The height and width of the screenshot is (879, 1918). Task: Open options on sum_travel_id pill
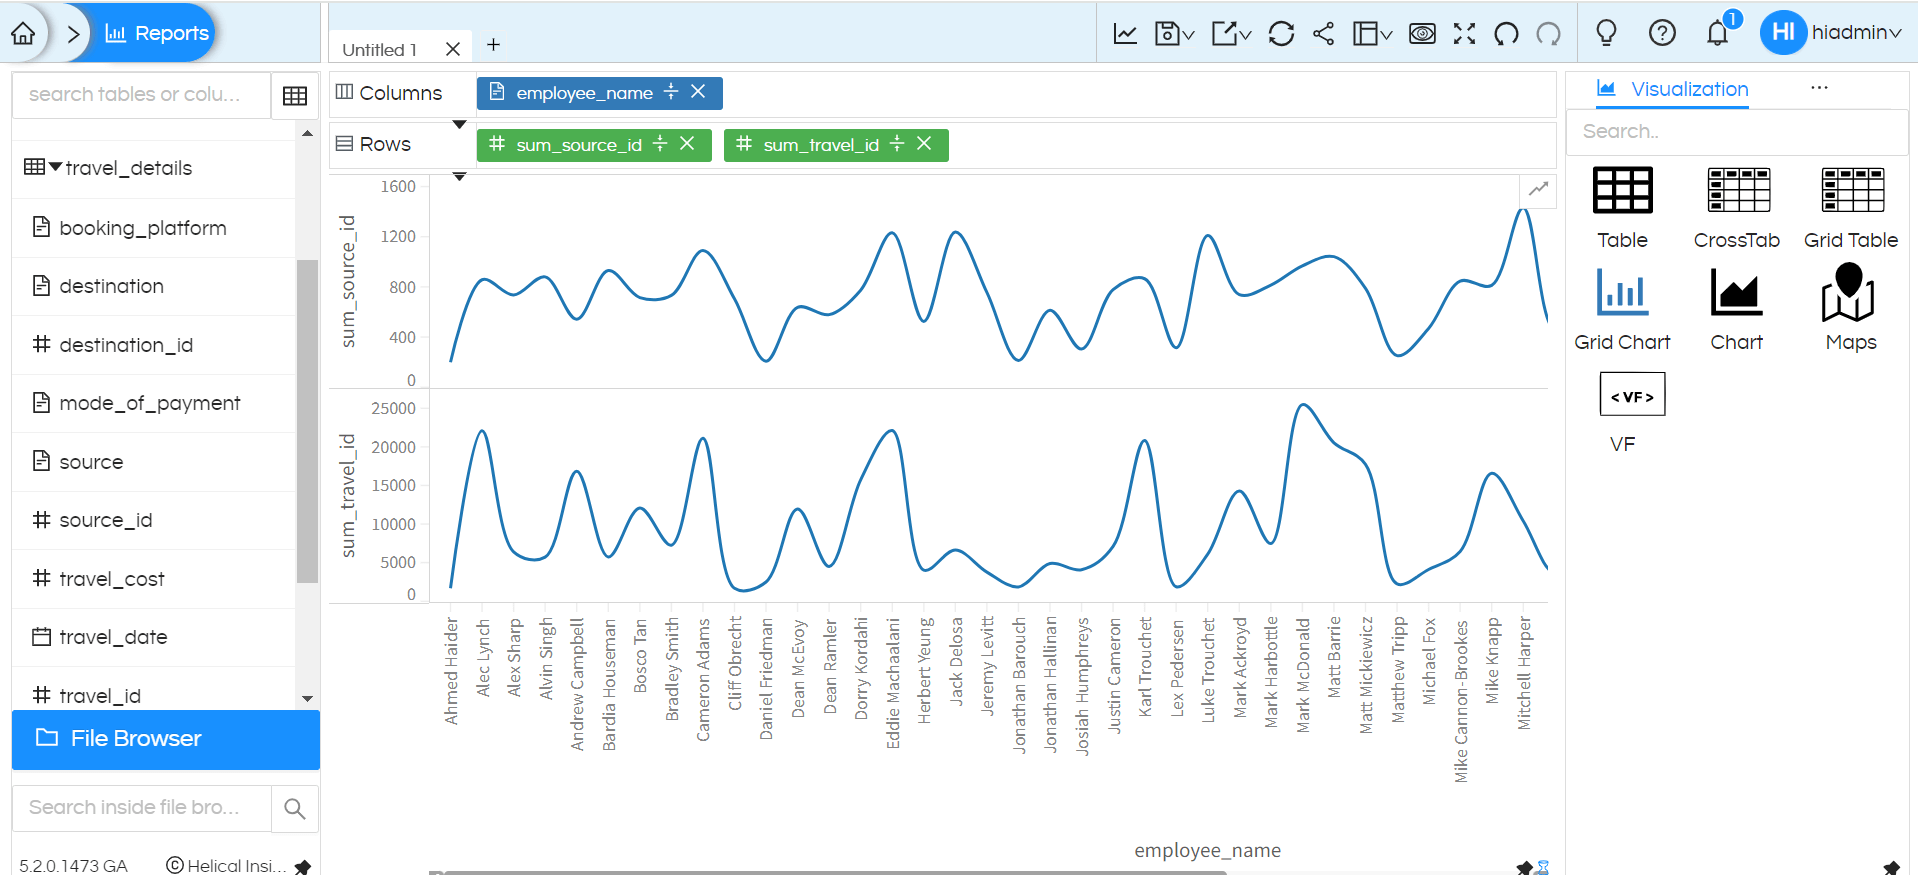[897, 144]
